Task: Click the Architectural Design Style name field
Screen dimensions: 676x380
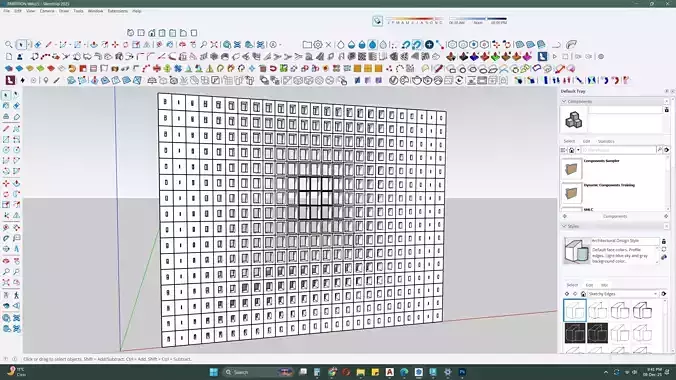Action: tap(625, 241)
